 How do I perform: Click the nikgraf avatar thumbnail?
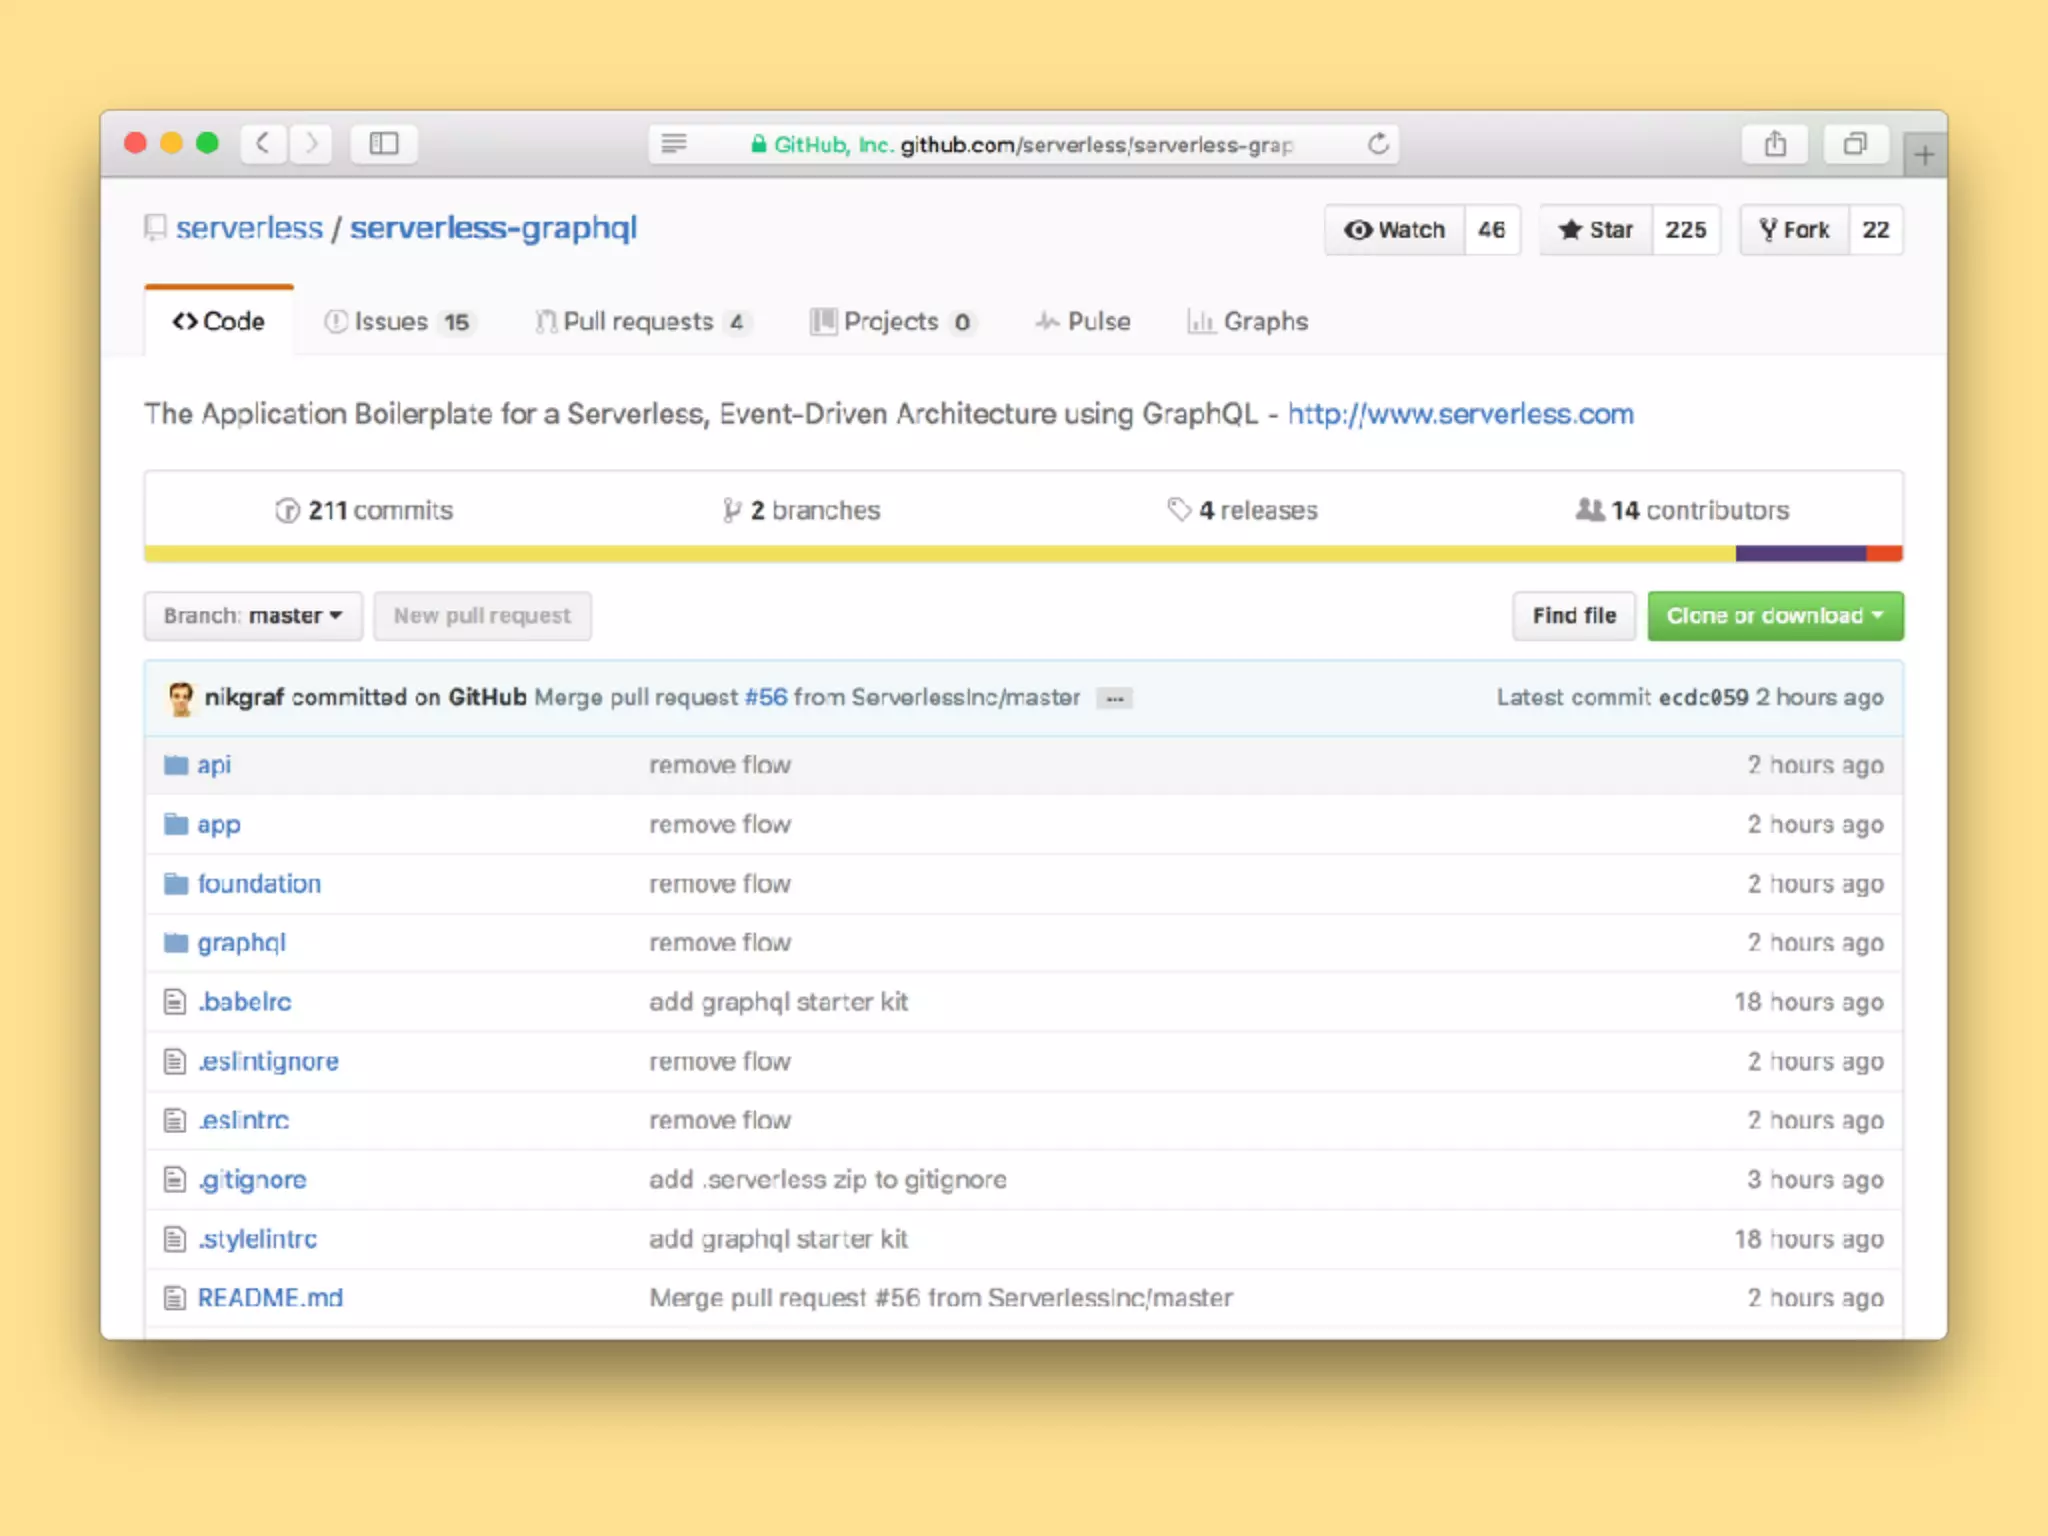coord(181,698)
